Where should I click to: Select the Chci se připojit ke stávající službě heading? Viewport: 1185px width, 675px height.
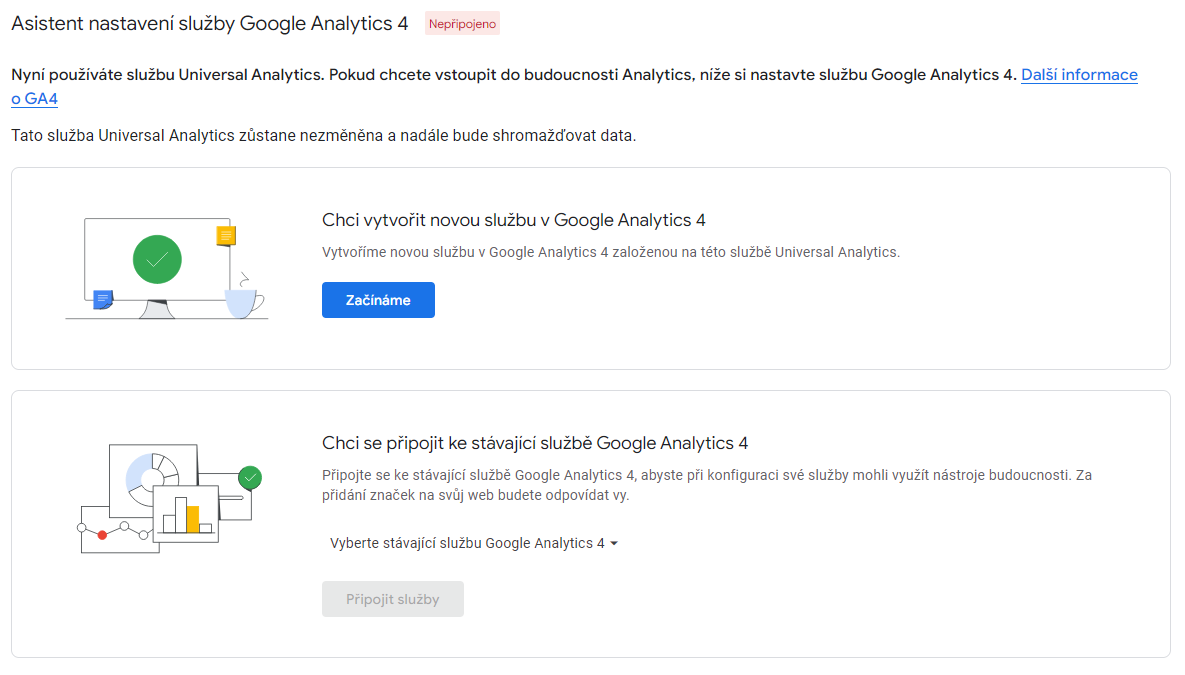535,443
